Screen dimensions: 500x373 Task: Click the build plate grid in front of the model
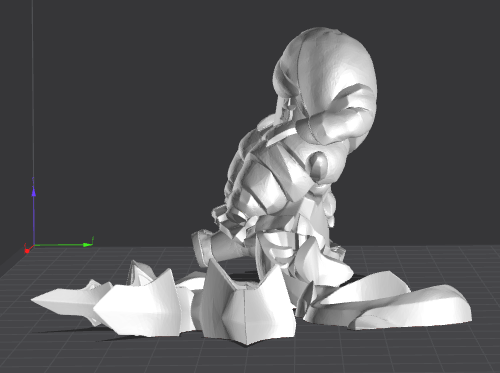point(233,358)
